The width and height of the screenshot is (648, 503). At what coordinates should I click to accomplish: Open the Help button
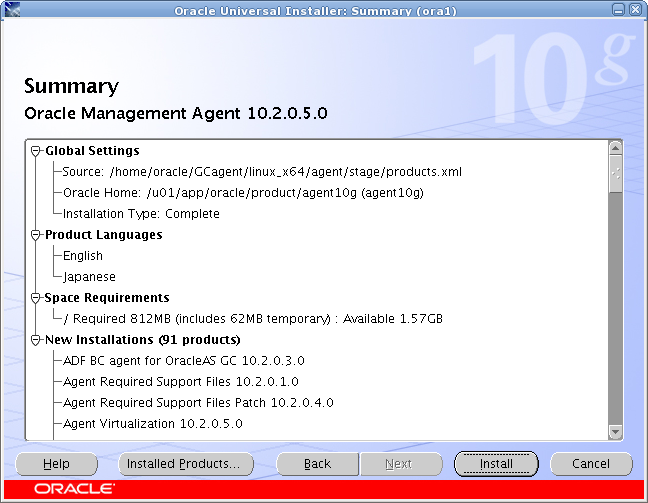(x=57, y=464)
